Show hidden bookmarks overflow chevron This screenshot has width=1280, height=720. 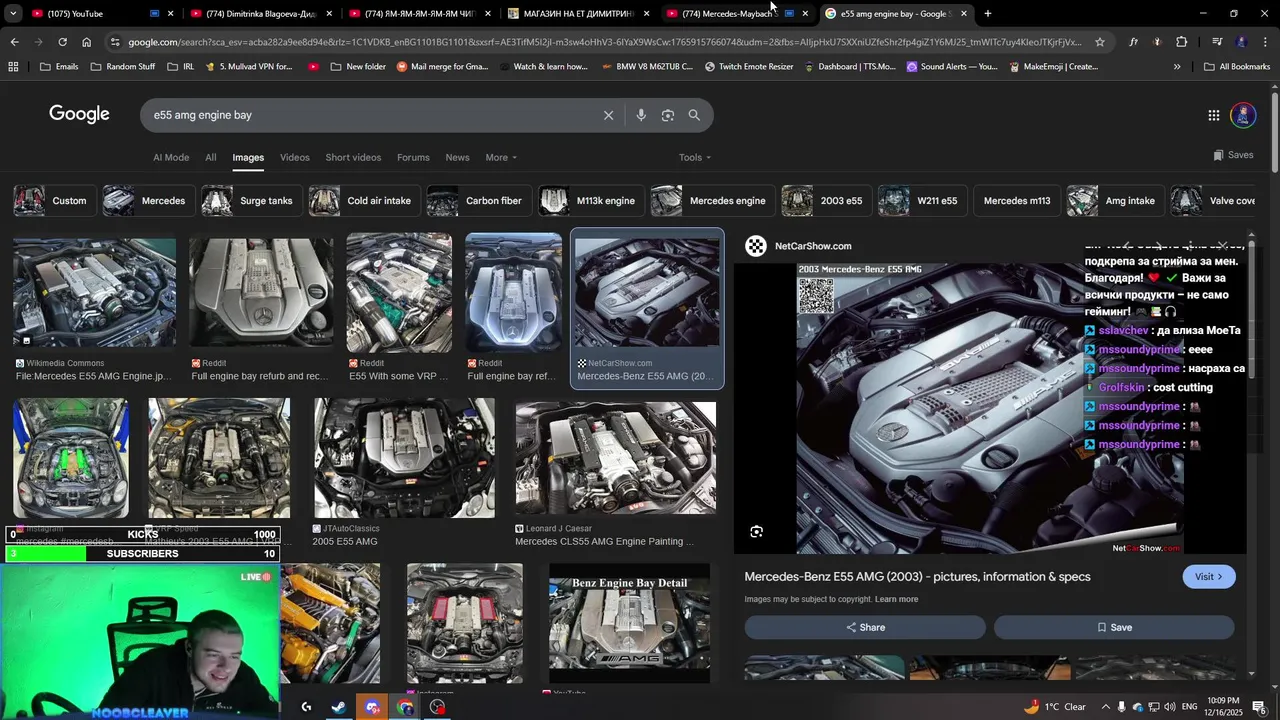pyautogui.click(x=1176, y=67)
